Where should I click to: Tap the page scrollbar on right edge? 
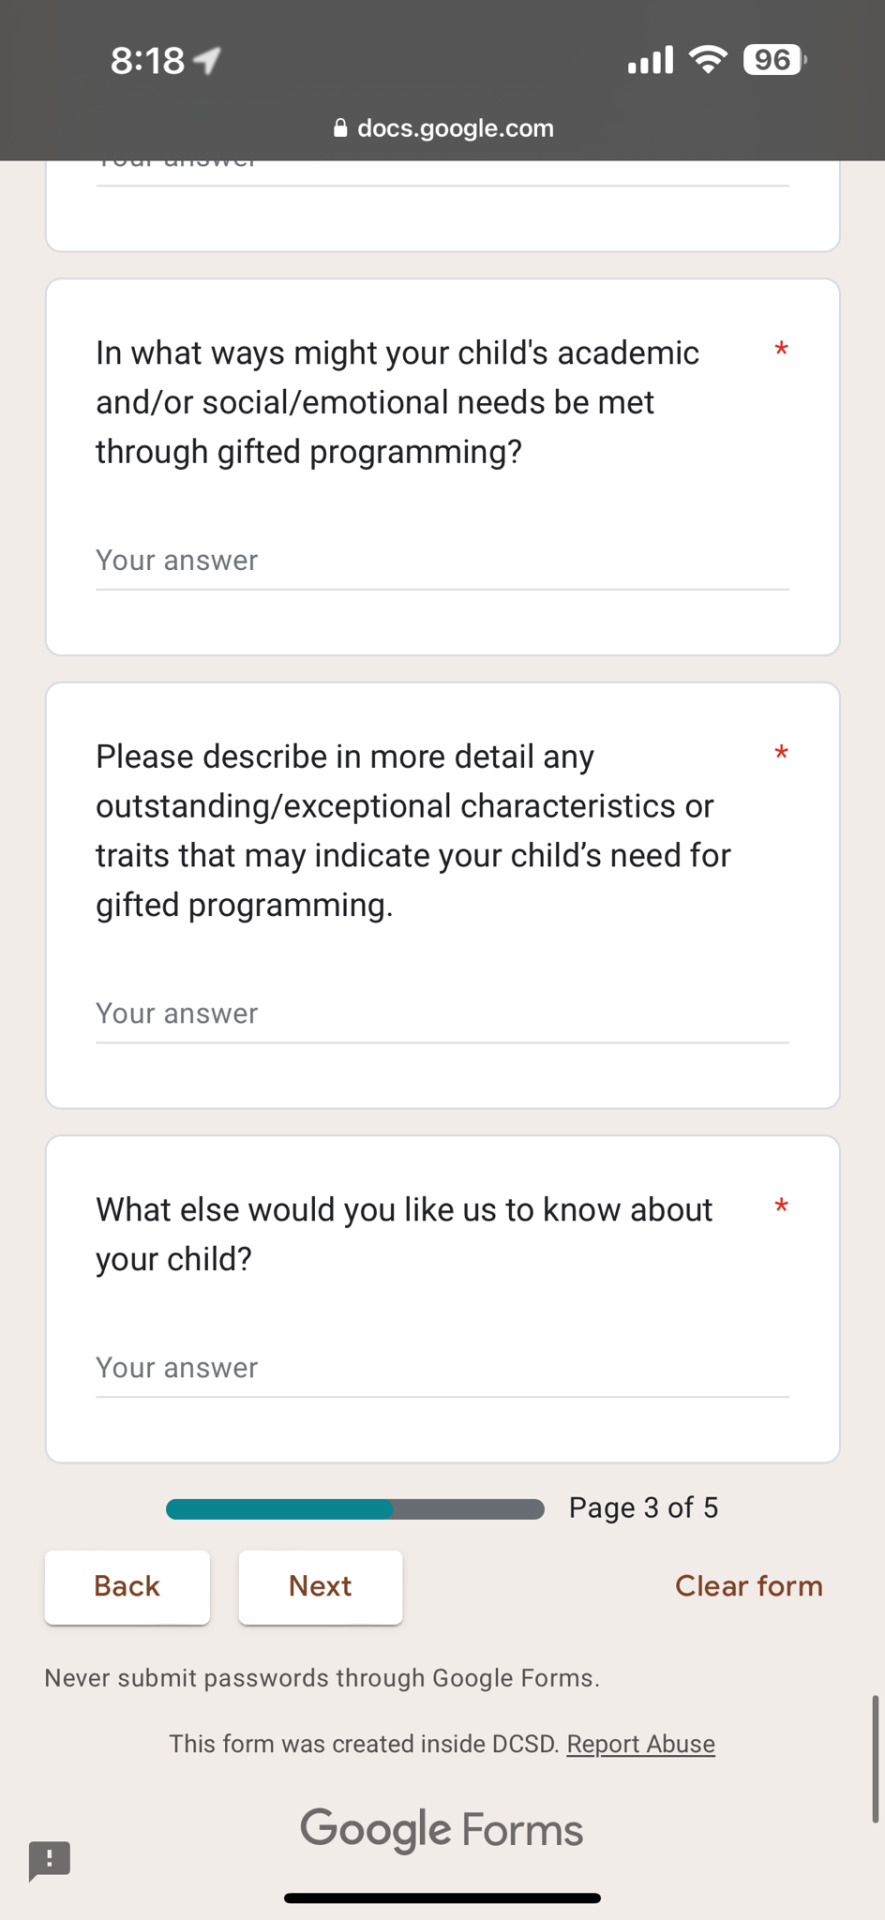point(876,1759)
